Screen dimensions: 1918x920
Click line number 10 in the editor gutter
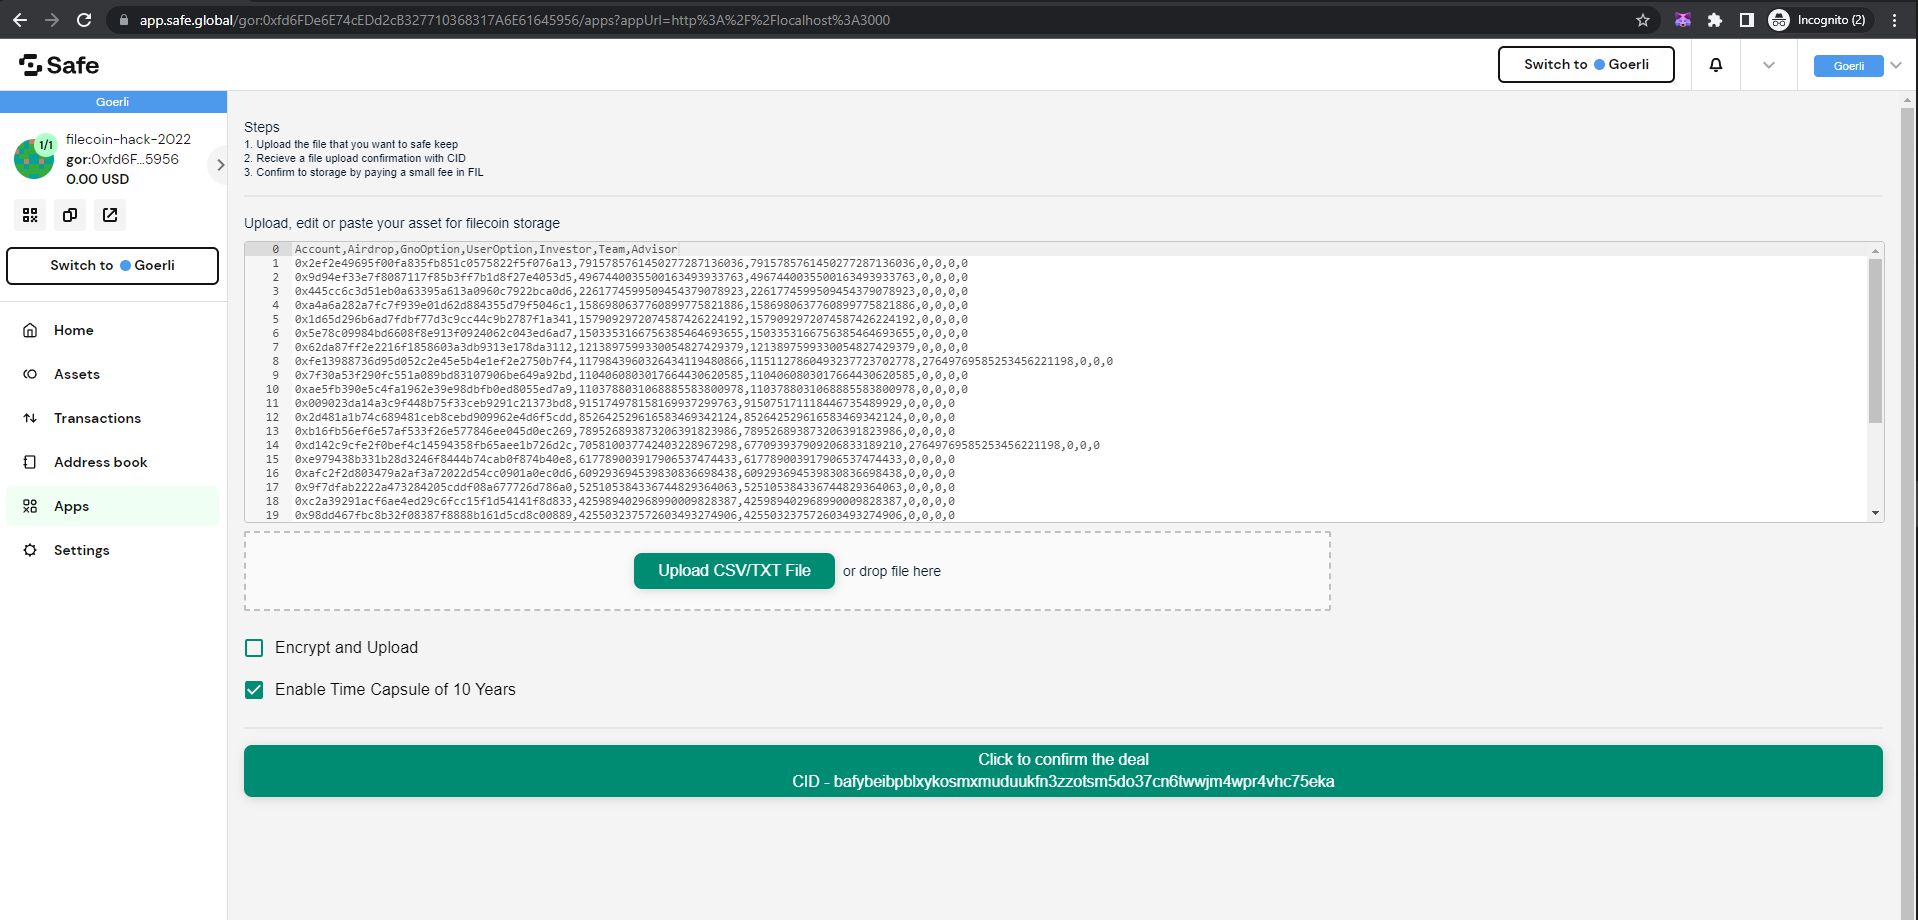[x=272, y=389]
